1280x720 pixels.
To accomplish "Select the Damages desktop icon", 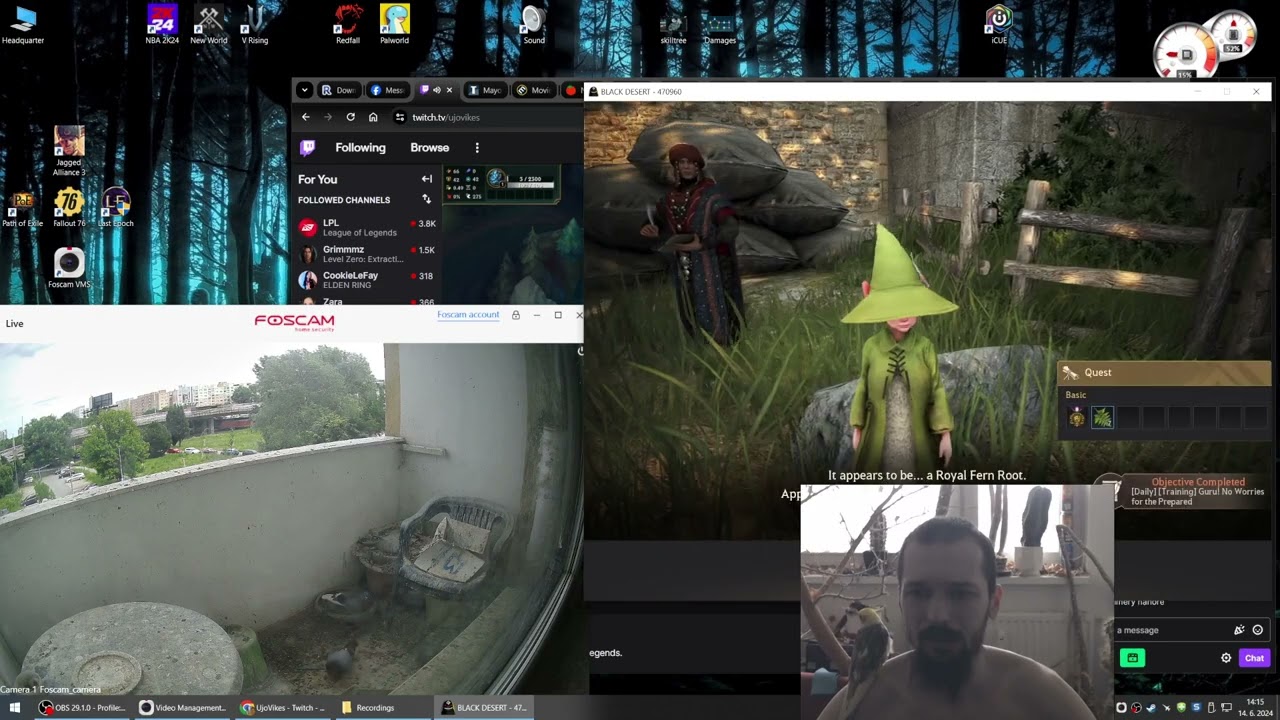I will (720, 28).
